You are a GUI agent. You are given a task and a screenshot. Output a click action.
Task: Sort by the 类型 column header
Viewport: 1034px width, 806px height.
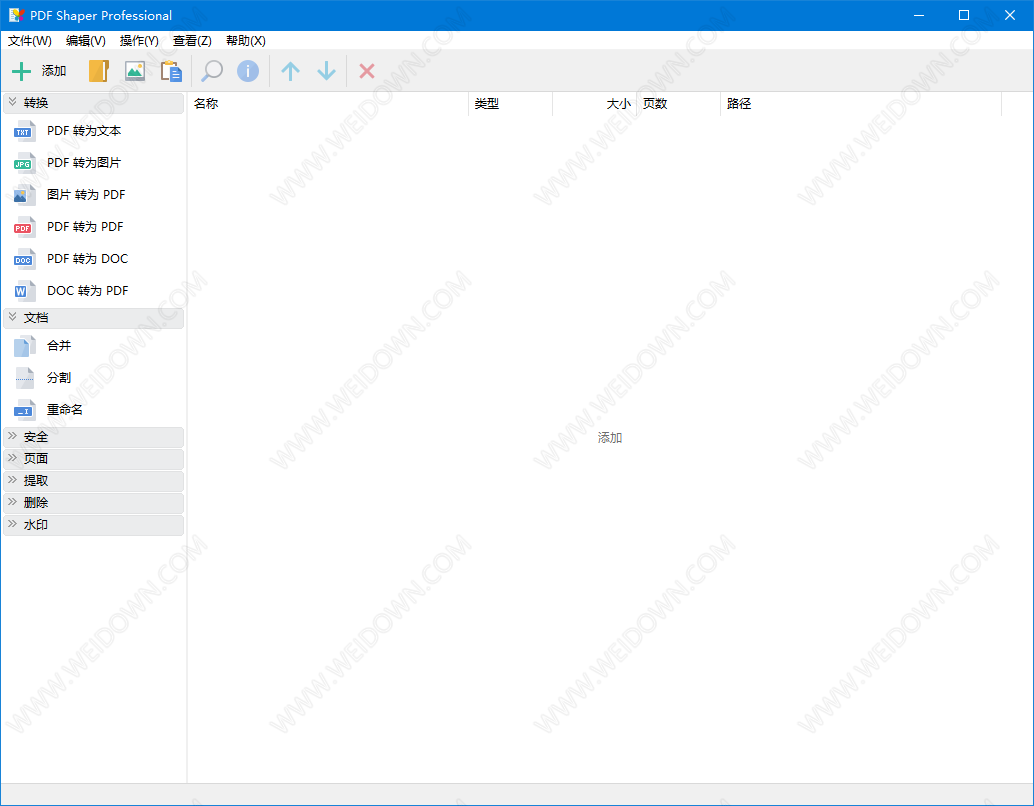tap(510, 104)
